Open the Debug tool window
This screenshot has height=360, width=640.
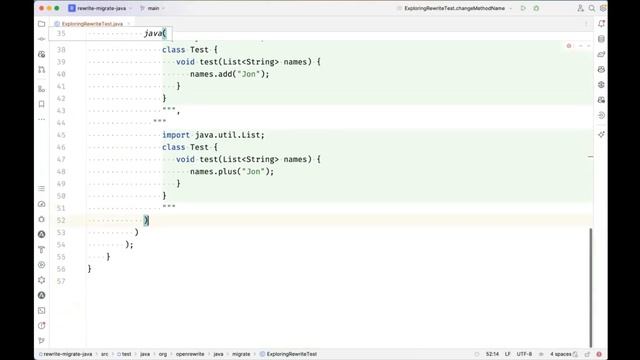tap(42, 219)
